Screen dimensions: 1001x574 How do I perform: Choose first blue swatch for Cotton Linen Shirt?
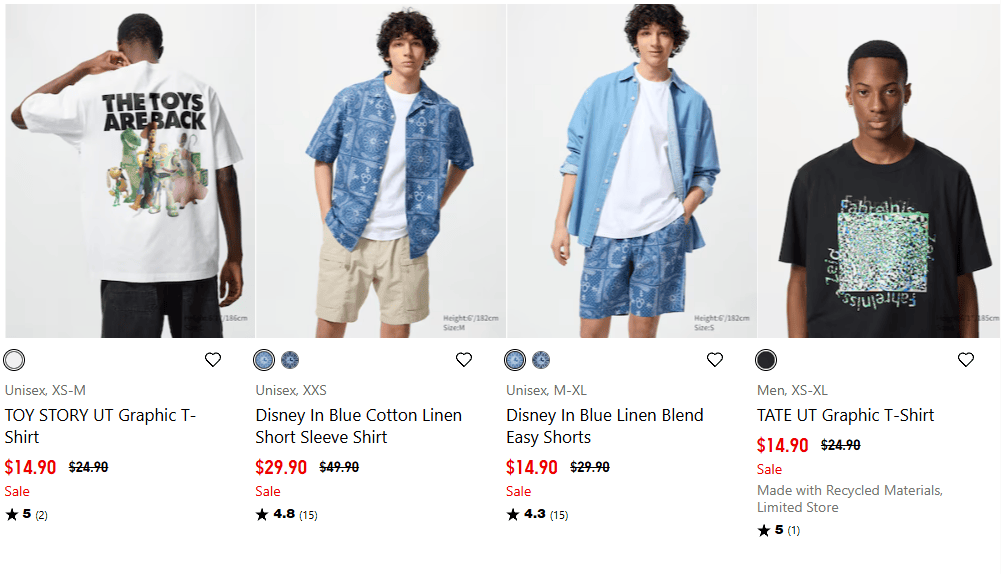click(x=264, y=360)
